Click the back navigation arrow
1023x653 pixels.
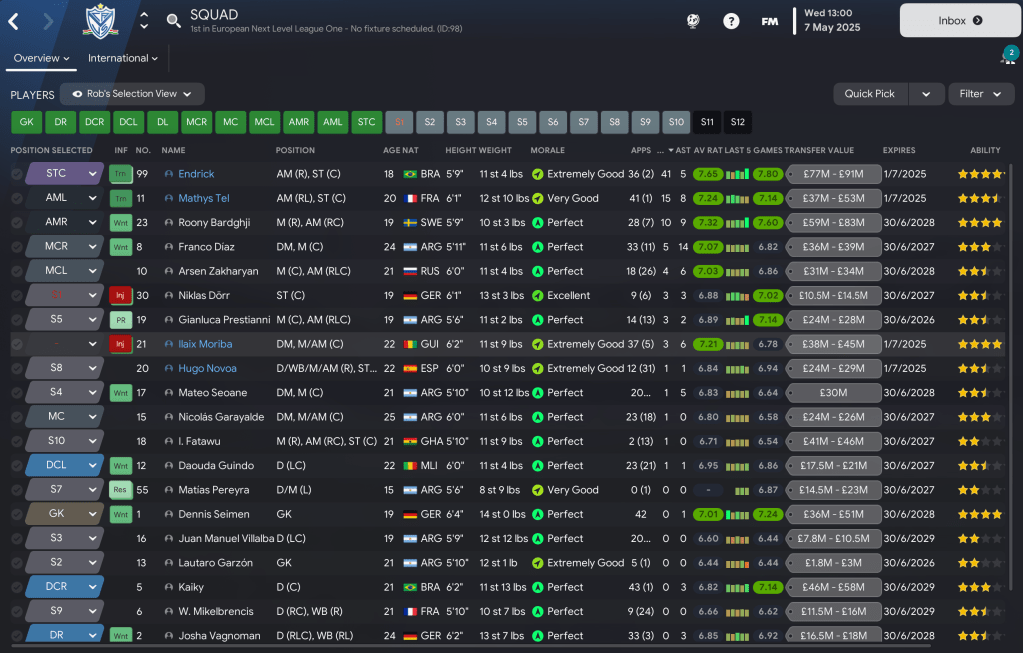(x=14, y=21)
